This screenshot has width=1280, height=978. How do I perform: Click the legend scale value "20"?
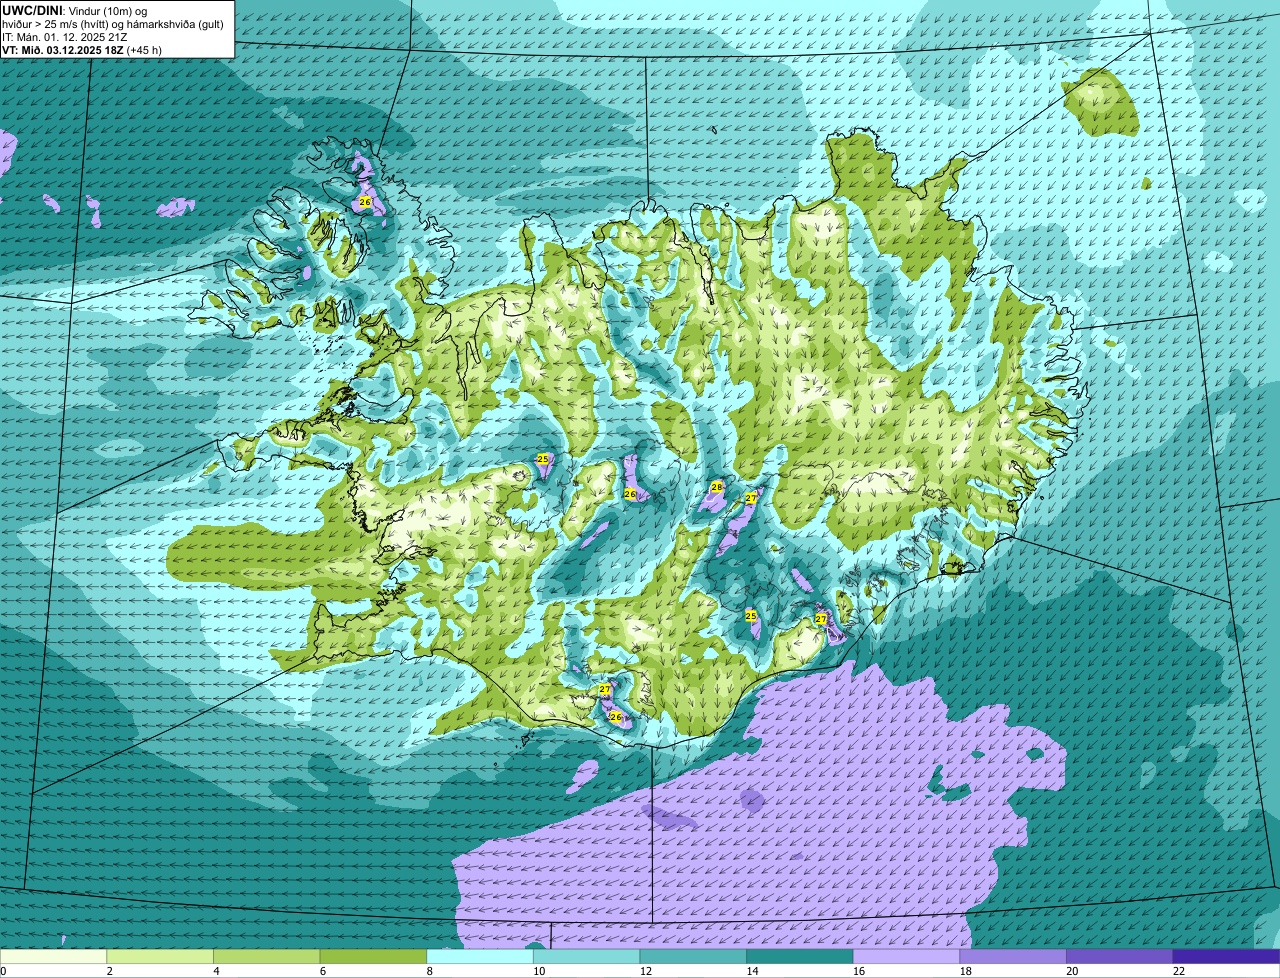click(x=1072, y=971)
